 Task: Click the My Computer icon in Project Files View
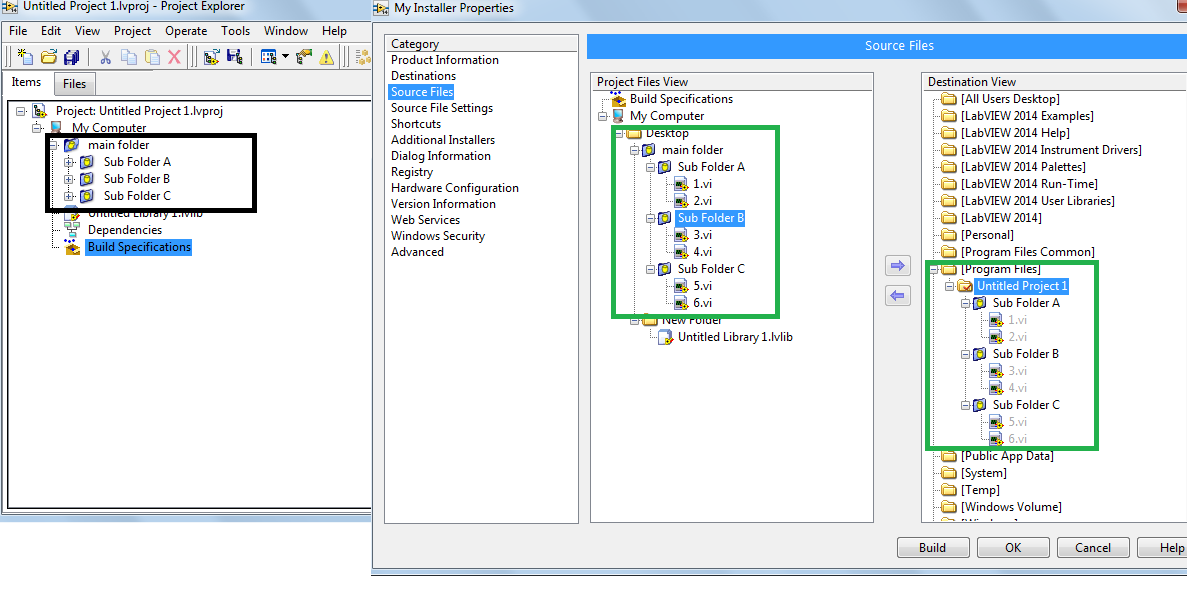click(618, 116)
